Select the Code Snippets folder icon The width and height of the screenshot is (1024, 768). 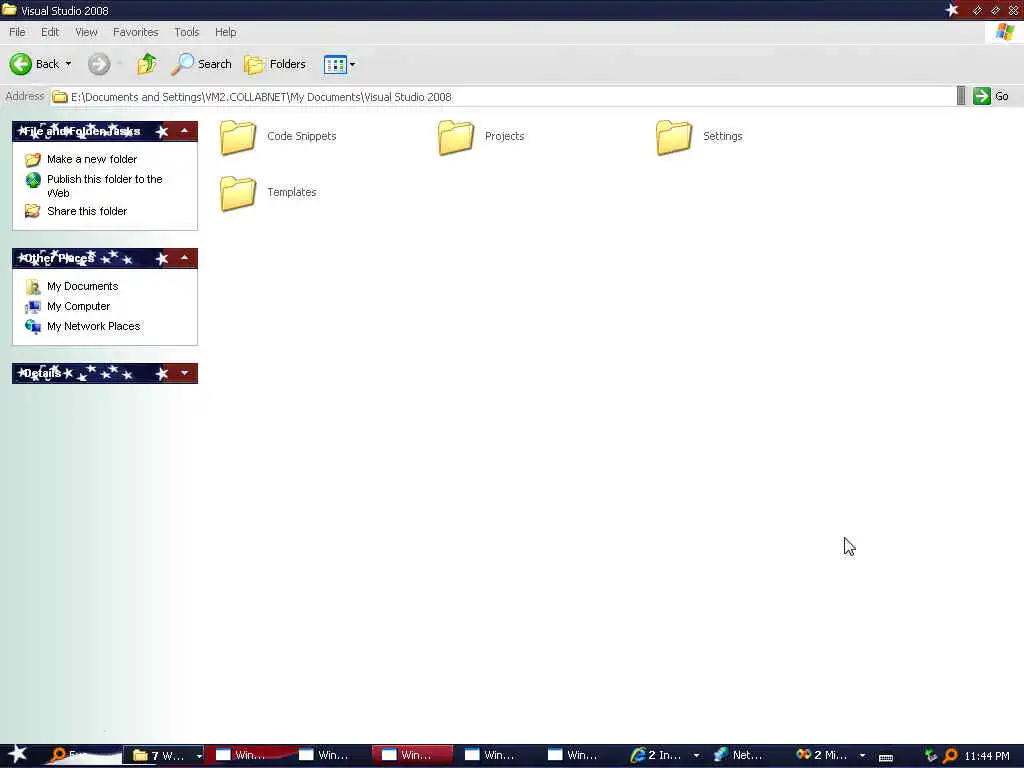point(238,137)
